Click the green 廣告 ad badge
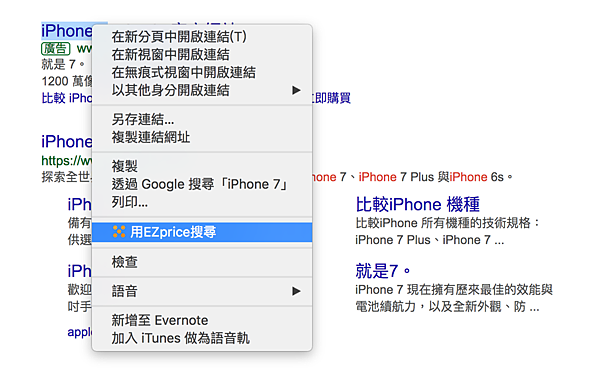Image resolution: width=600 pixels, height=368 pixels. pos(56,49)
